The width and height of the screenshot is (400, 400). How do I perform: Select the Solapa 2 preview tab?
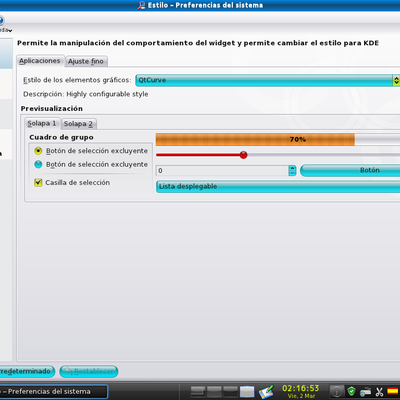79,124
